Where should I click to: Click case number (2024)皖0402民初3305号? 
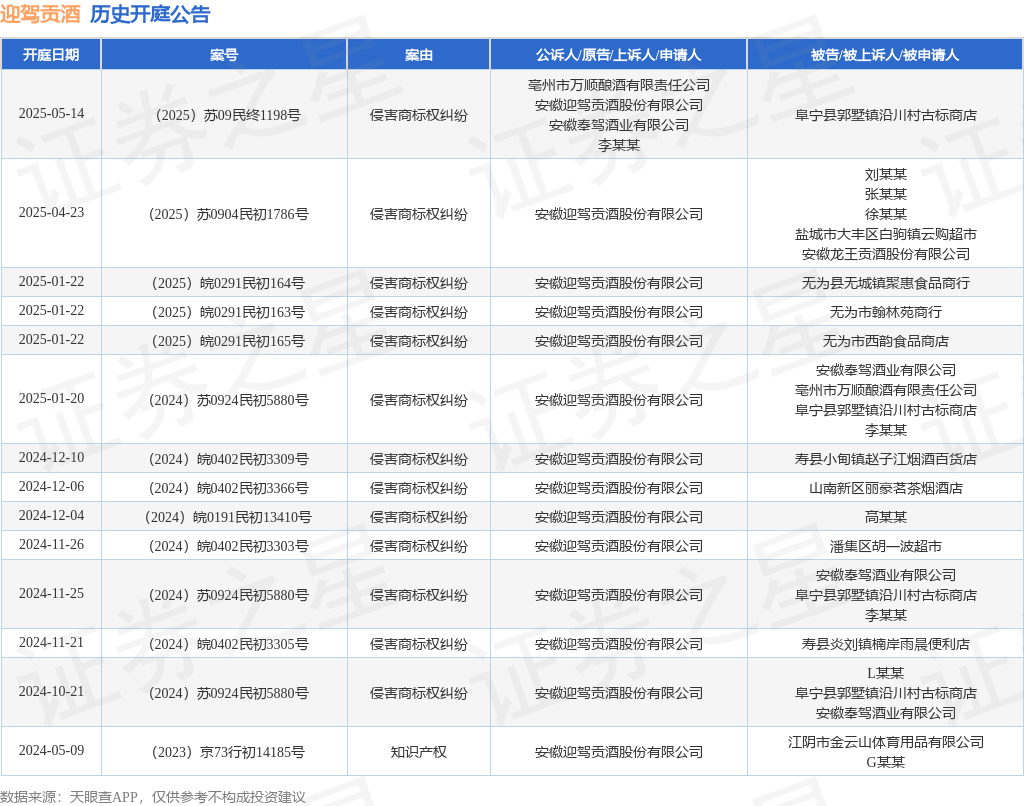point(228,644)
